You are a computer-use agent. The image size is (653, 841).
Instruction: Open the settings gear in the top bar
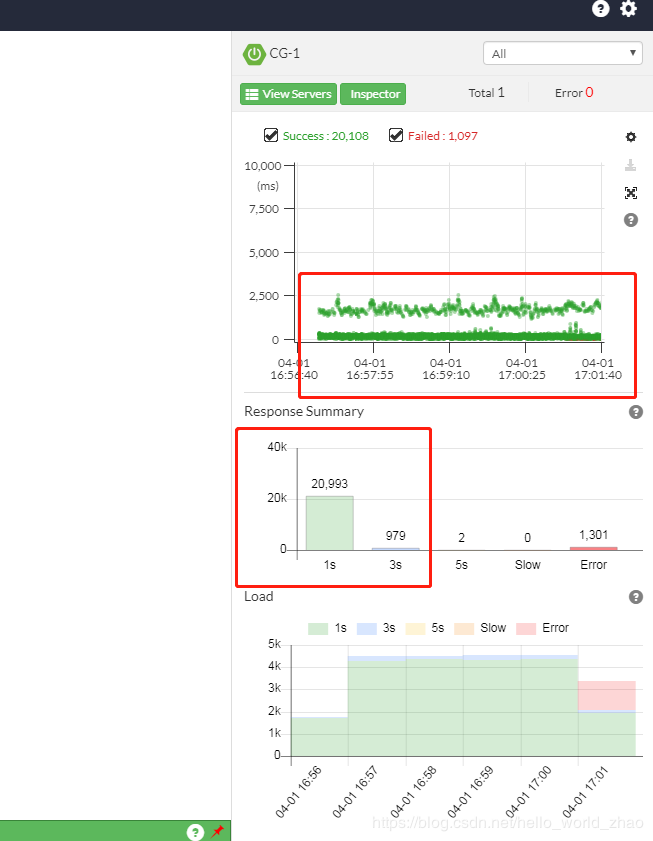coord(628,8)
